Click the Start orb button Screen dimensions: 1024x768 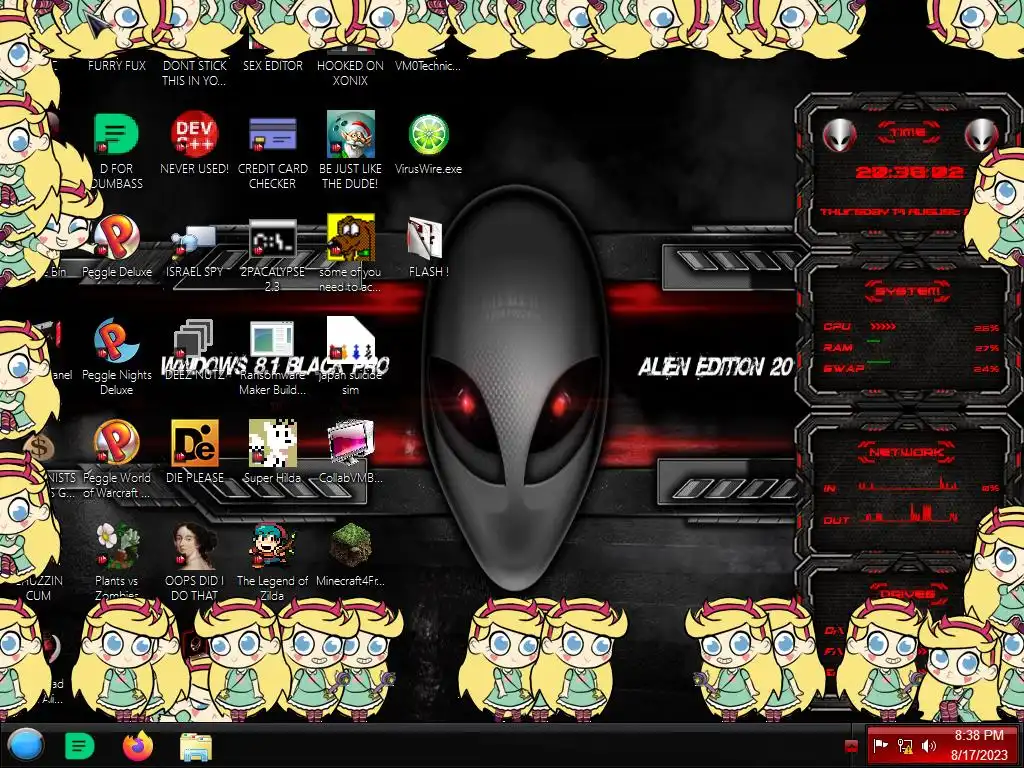click(26, 746)
